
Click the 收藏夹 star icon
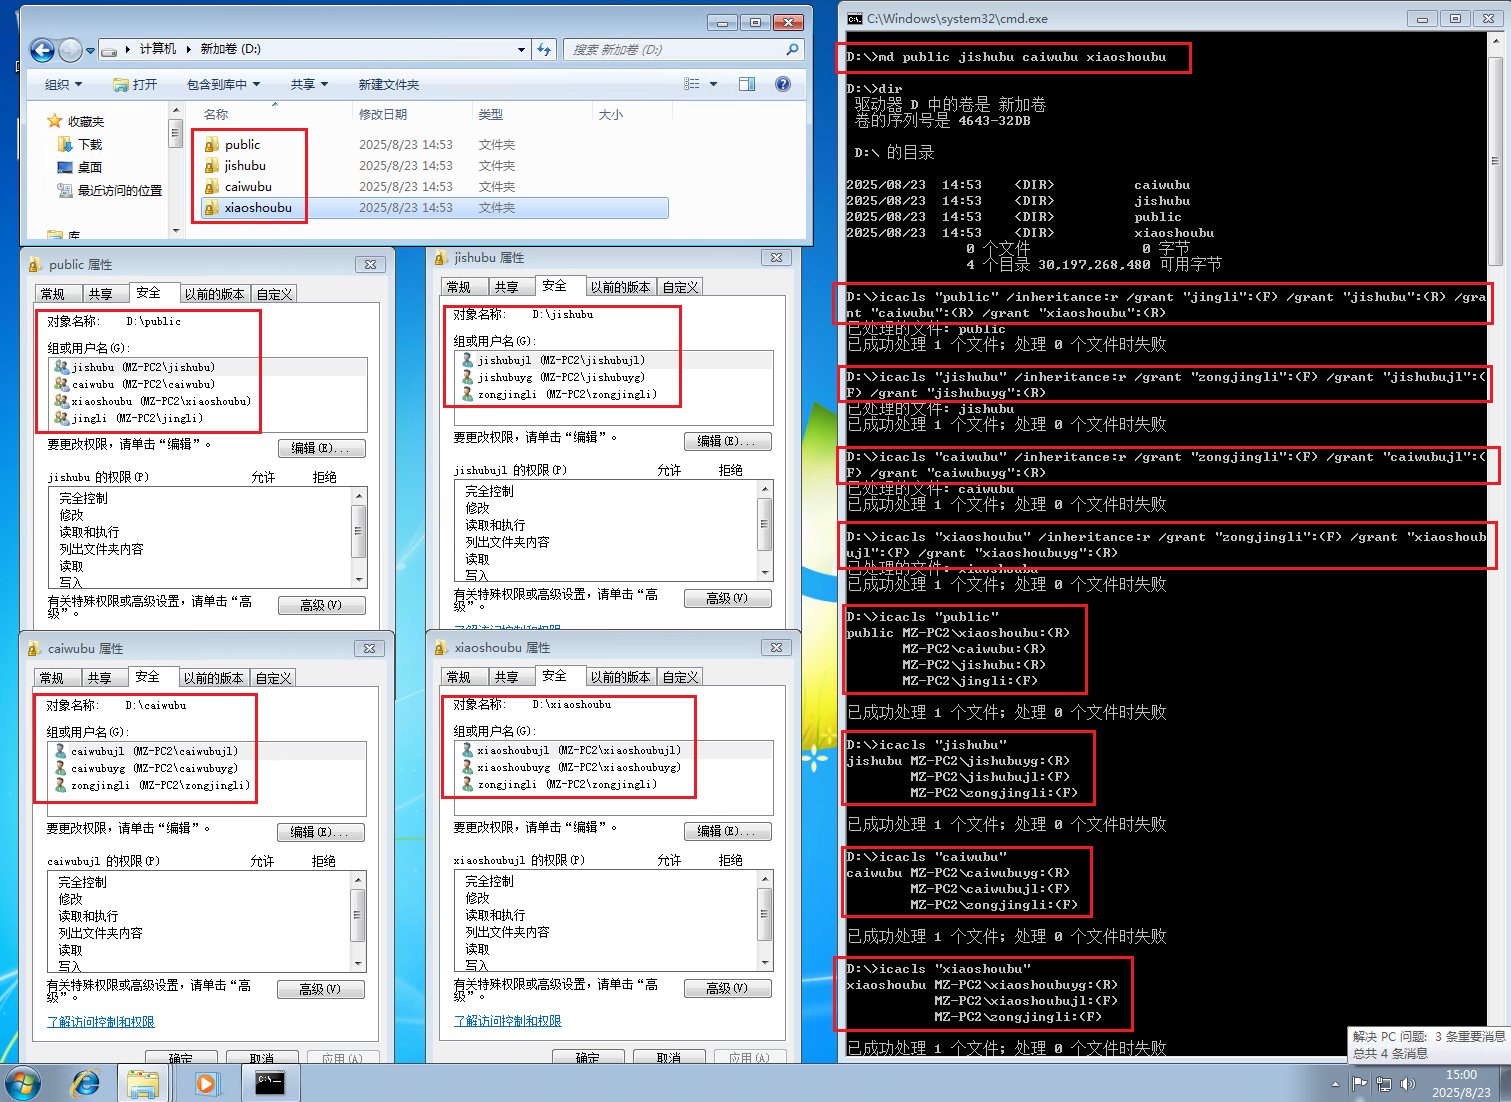point(55,121)
